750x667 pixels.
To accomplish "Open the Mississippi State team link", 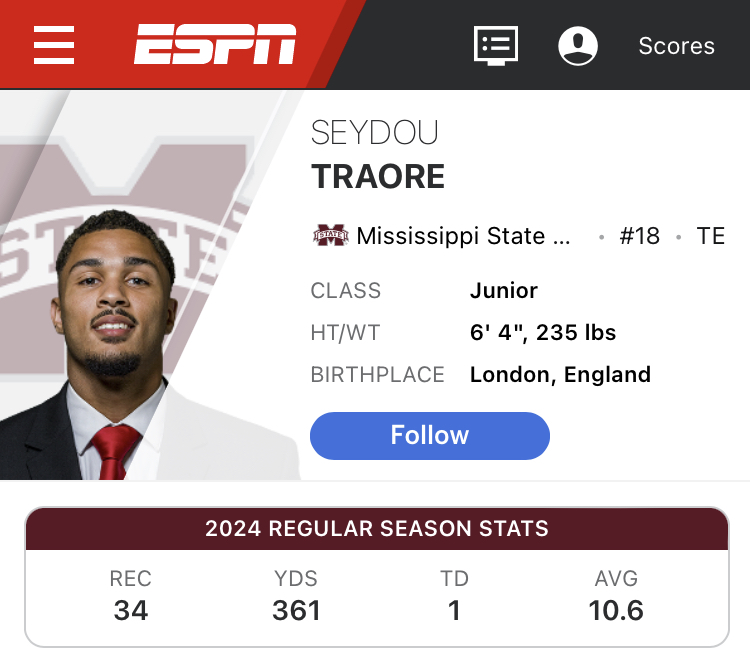I will 463,236.
